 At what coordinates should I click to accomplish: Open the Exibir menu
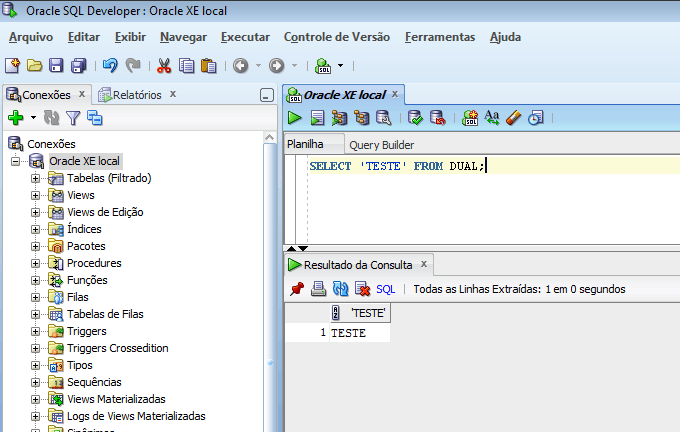[x=130, y=37]
